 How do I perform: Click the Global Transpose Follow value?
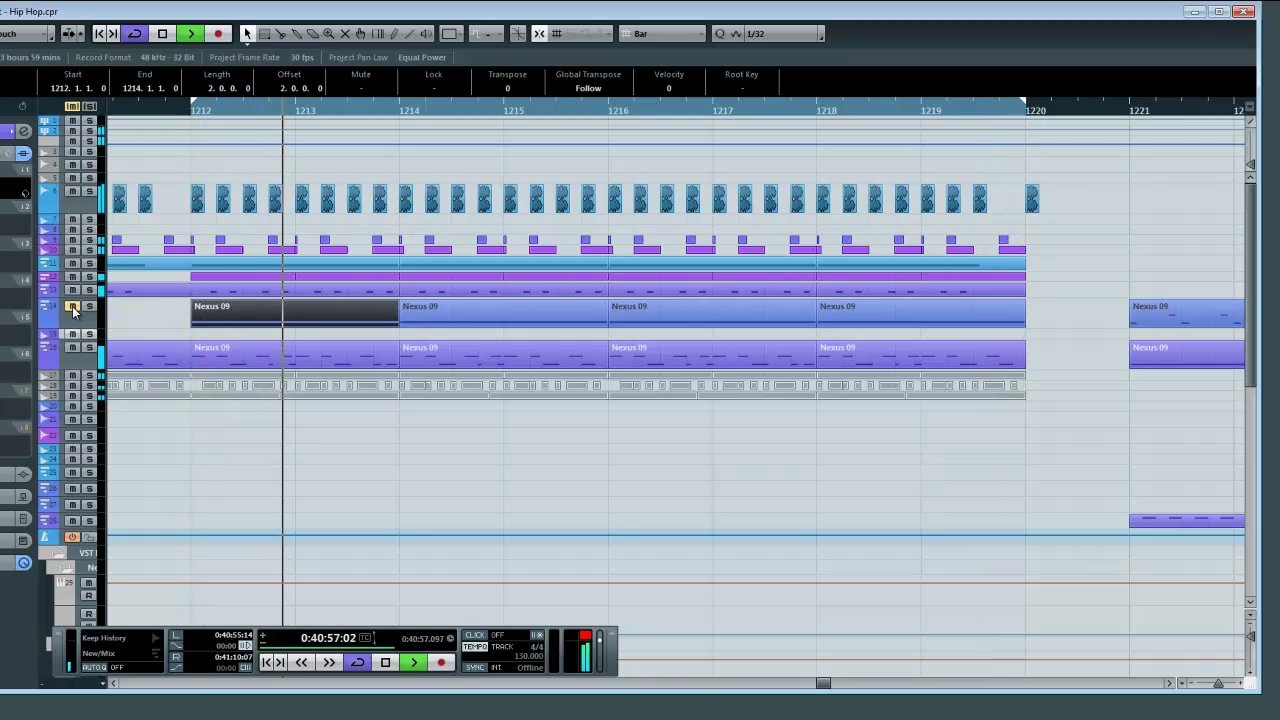pyautogui.click(x=588, y=88)
